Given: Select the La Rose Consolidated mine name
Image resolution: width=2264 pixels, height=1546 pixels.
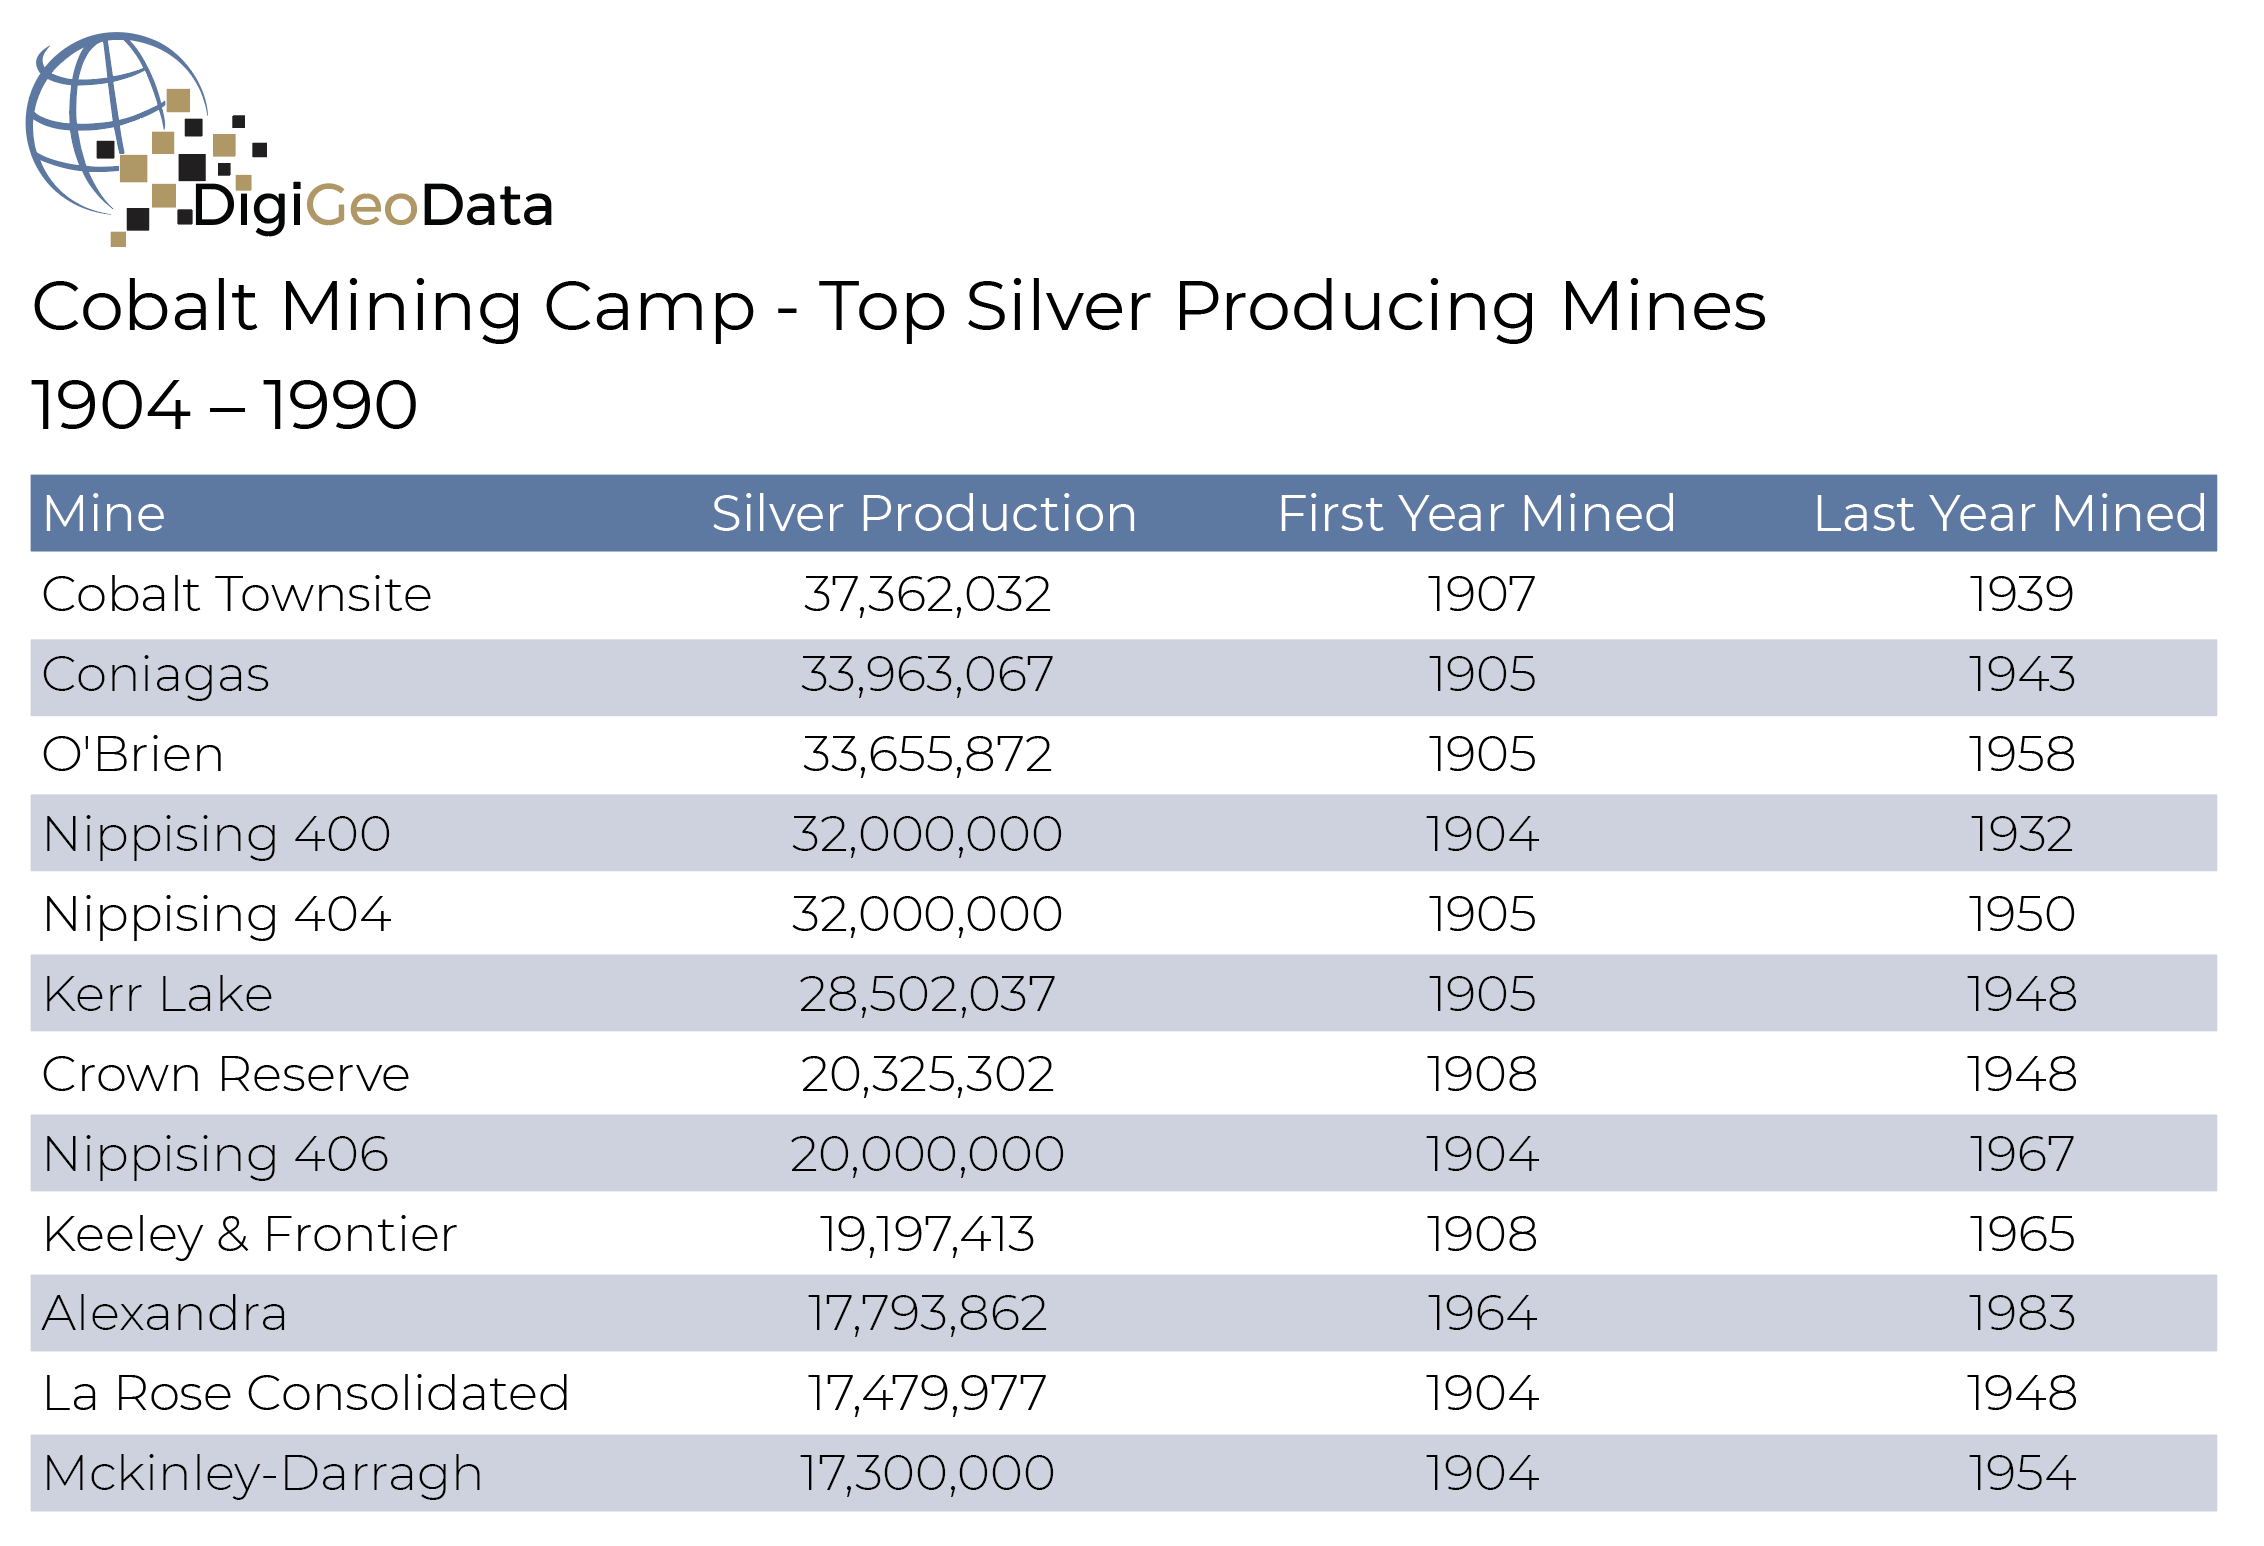Looking at the screenshot, I should pyautogui.click(x=306, y=1393).
